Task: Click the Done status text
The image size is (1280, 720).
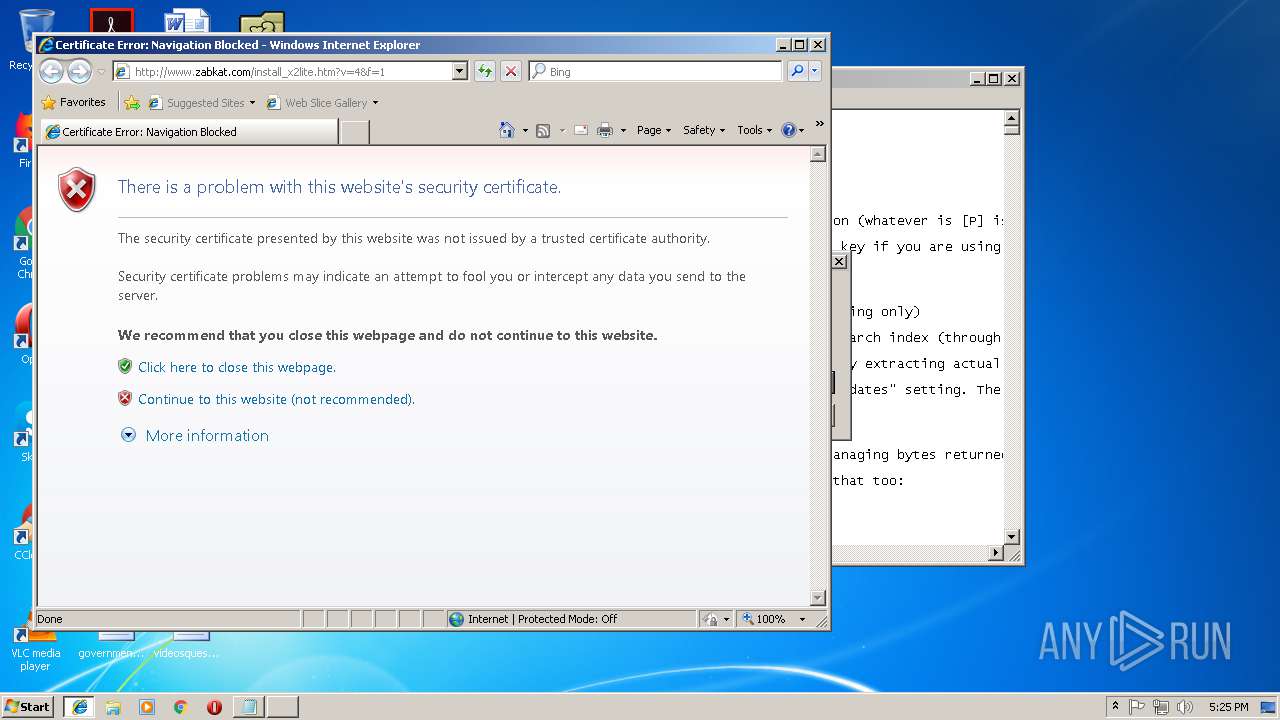Action: (50, 619)
